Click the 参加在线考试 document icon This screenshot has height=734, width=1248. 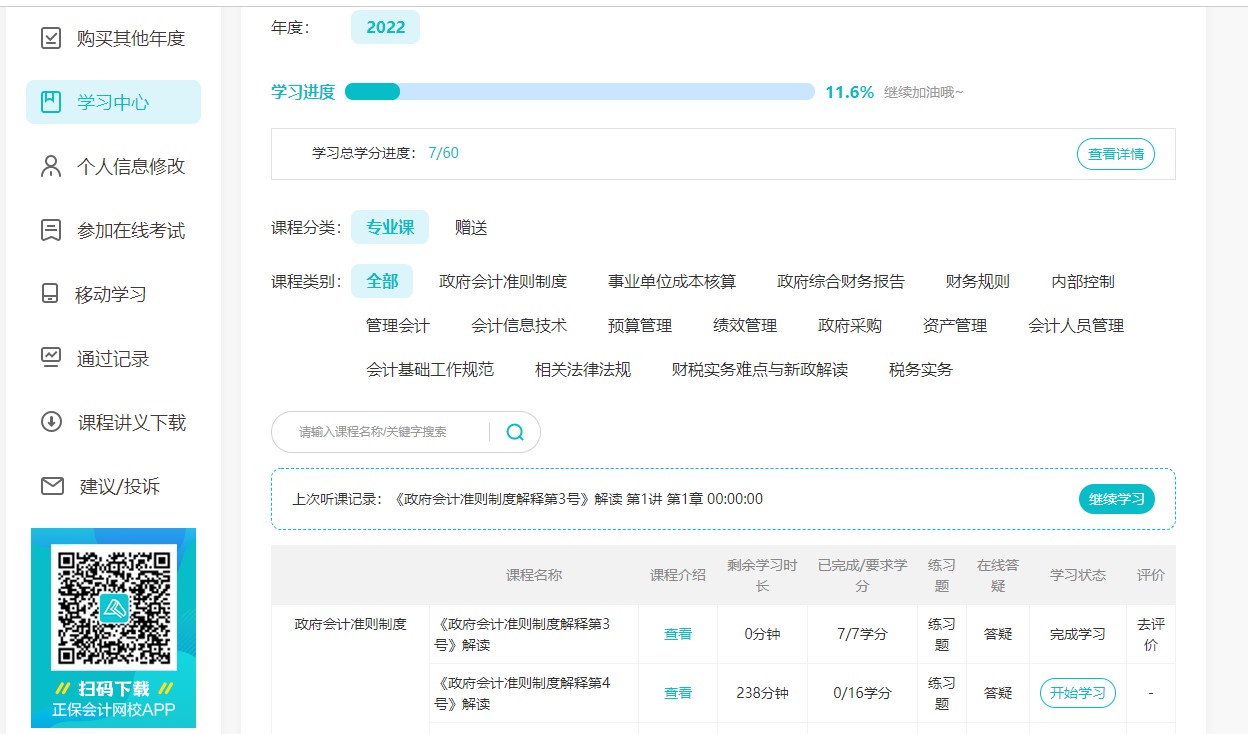[x=52, y=229]
